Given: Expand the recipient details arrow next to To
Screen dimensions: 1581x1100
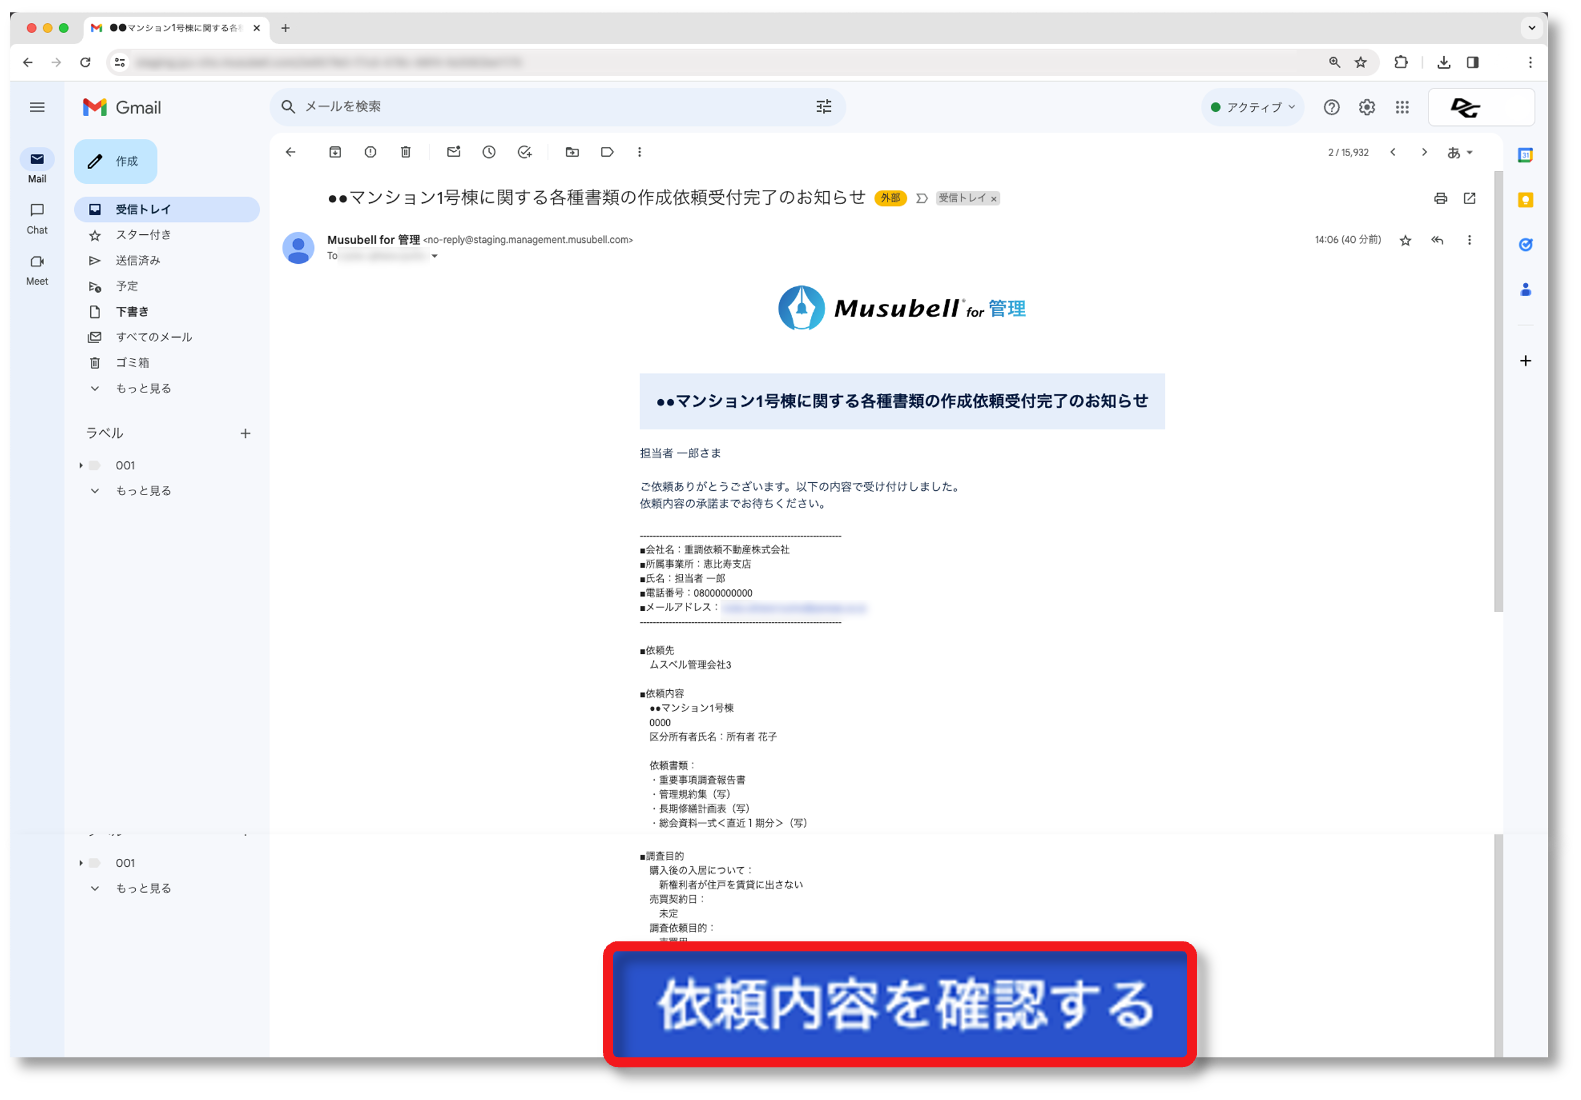Looking at the screenshot, I should click(435, 256).
